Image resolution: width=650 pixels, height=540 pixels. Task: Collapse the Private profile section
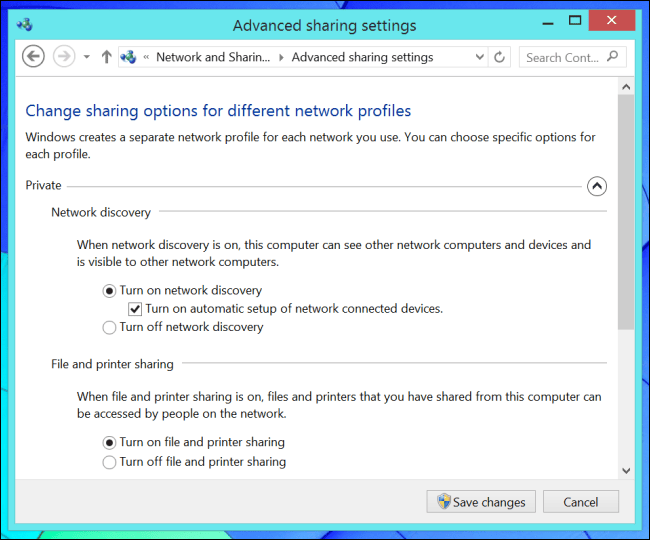(x=596, y=185)
